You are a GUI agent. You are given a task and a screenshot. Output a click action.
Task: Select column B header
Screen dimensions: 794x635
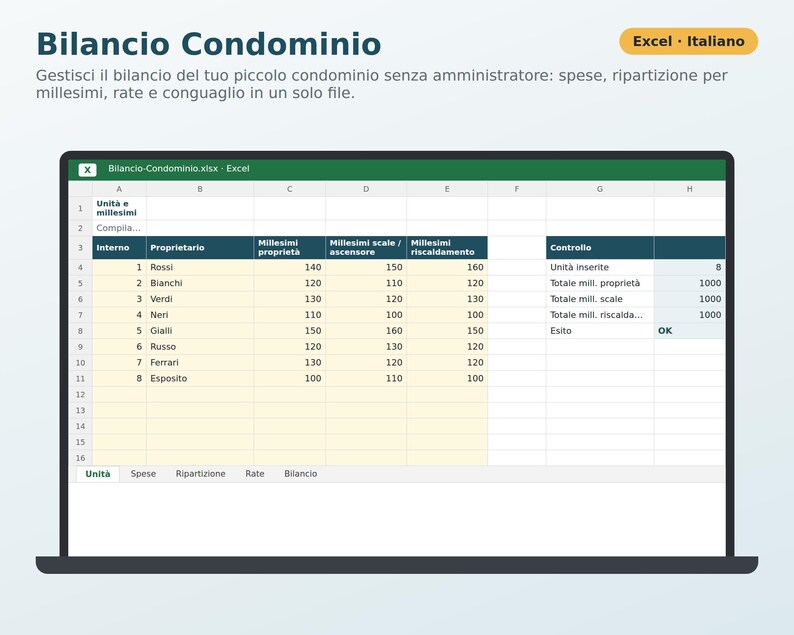200,189
